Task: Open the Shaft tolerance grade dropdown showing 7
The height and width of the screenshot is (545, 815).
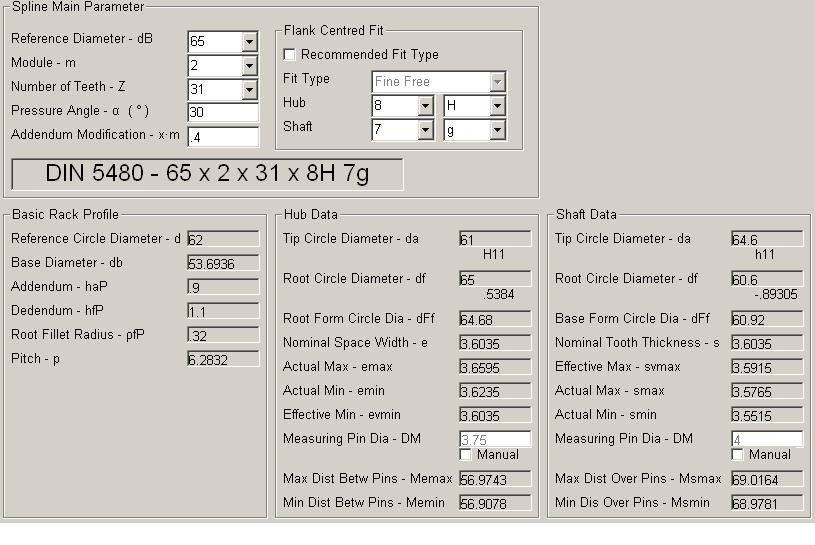Action: tap(425, 130)
